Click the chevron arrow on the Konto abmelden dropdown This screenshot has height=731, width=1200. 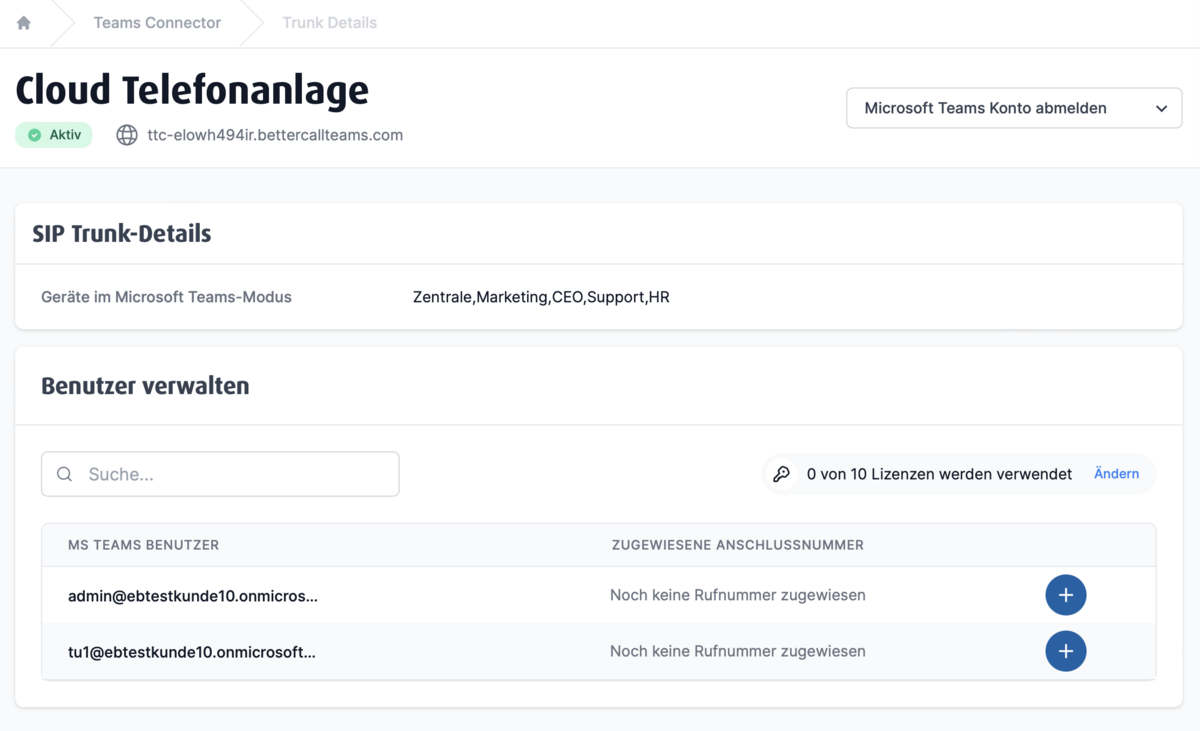tap(1161, 108)
